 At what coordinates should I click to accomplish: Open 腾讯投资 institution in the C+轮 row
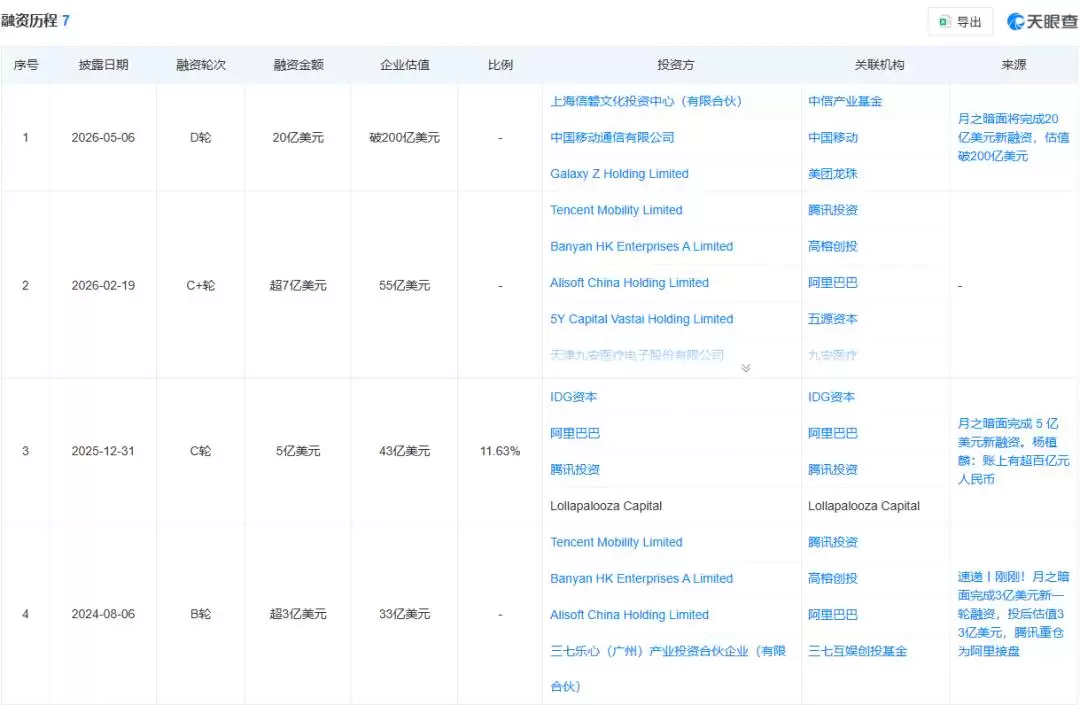[832, 210]
